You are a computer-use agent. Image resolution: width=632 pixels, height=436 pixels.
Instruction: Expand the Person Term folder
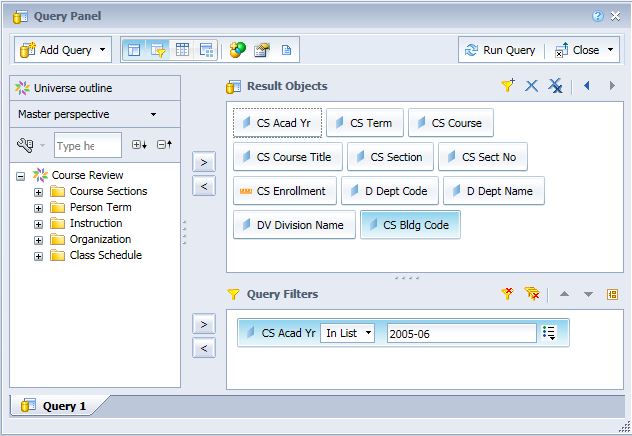click(38, 208)
